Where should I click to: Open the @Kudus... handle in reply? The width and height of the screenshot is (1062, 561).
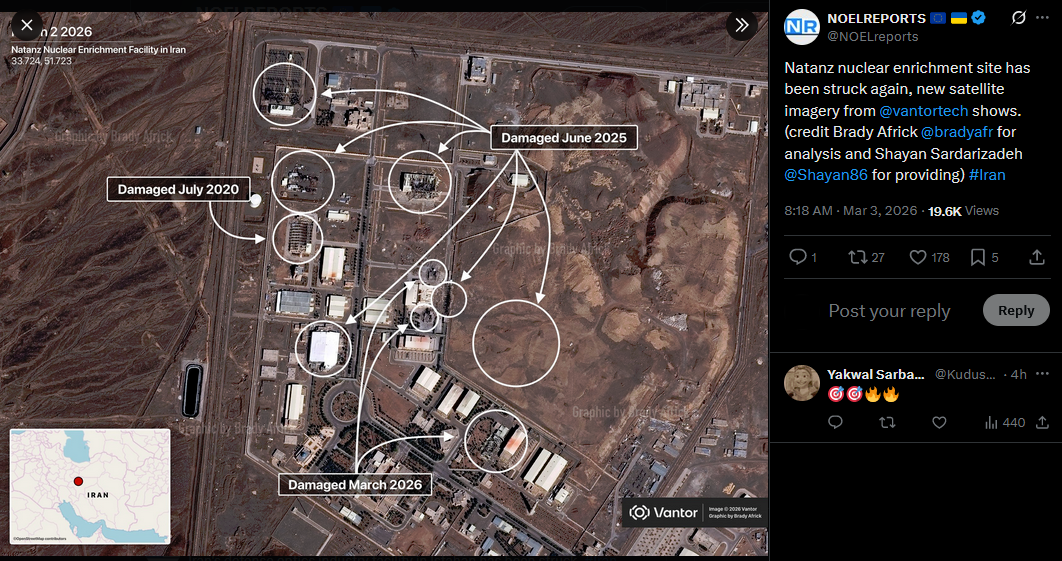click(x=965, y=375)
